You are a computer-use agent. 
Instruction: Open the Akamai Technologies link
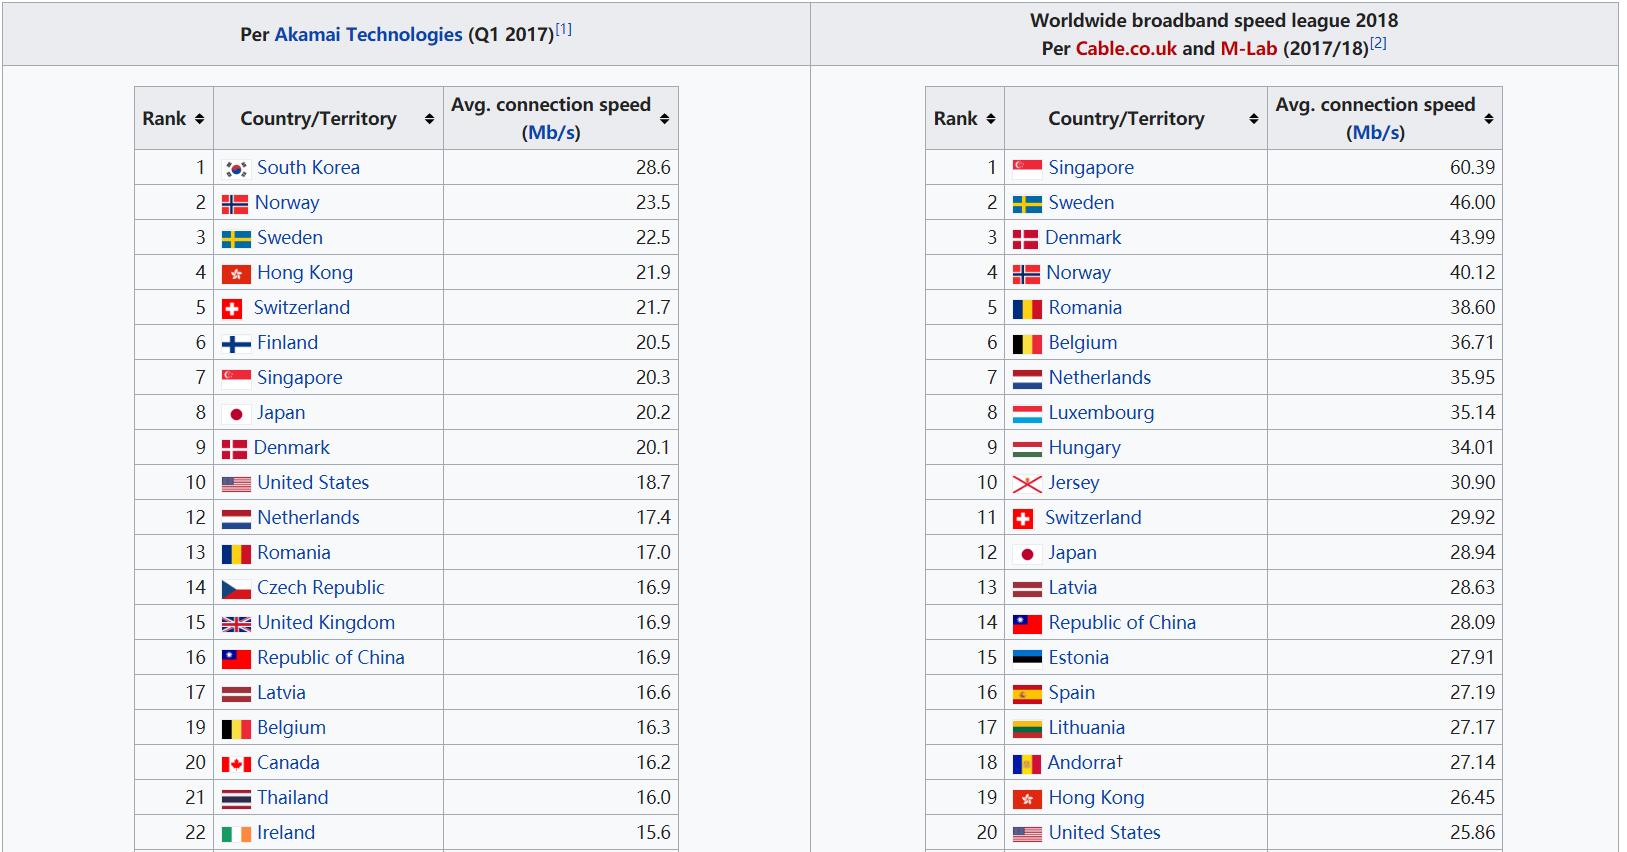(368, 34)
